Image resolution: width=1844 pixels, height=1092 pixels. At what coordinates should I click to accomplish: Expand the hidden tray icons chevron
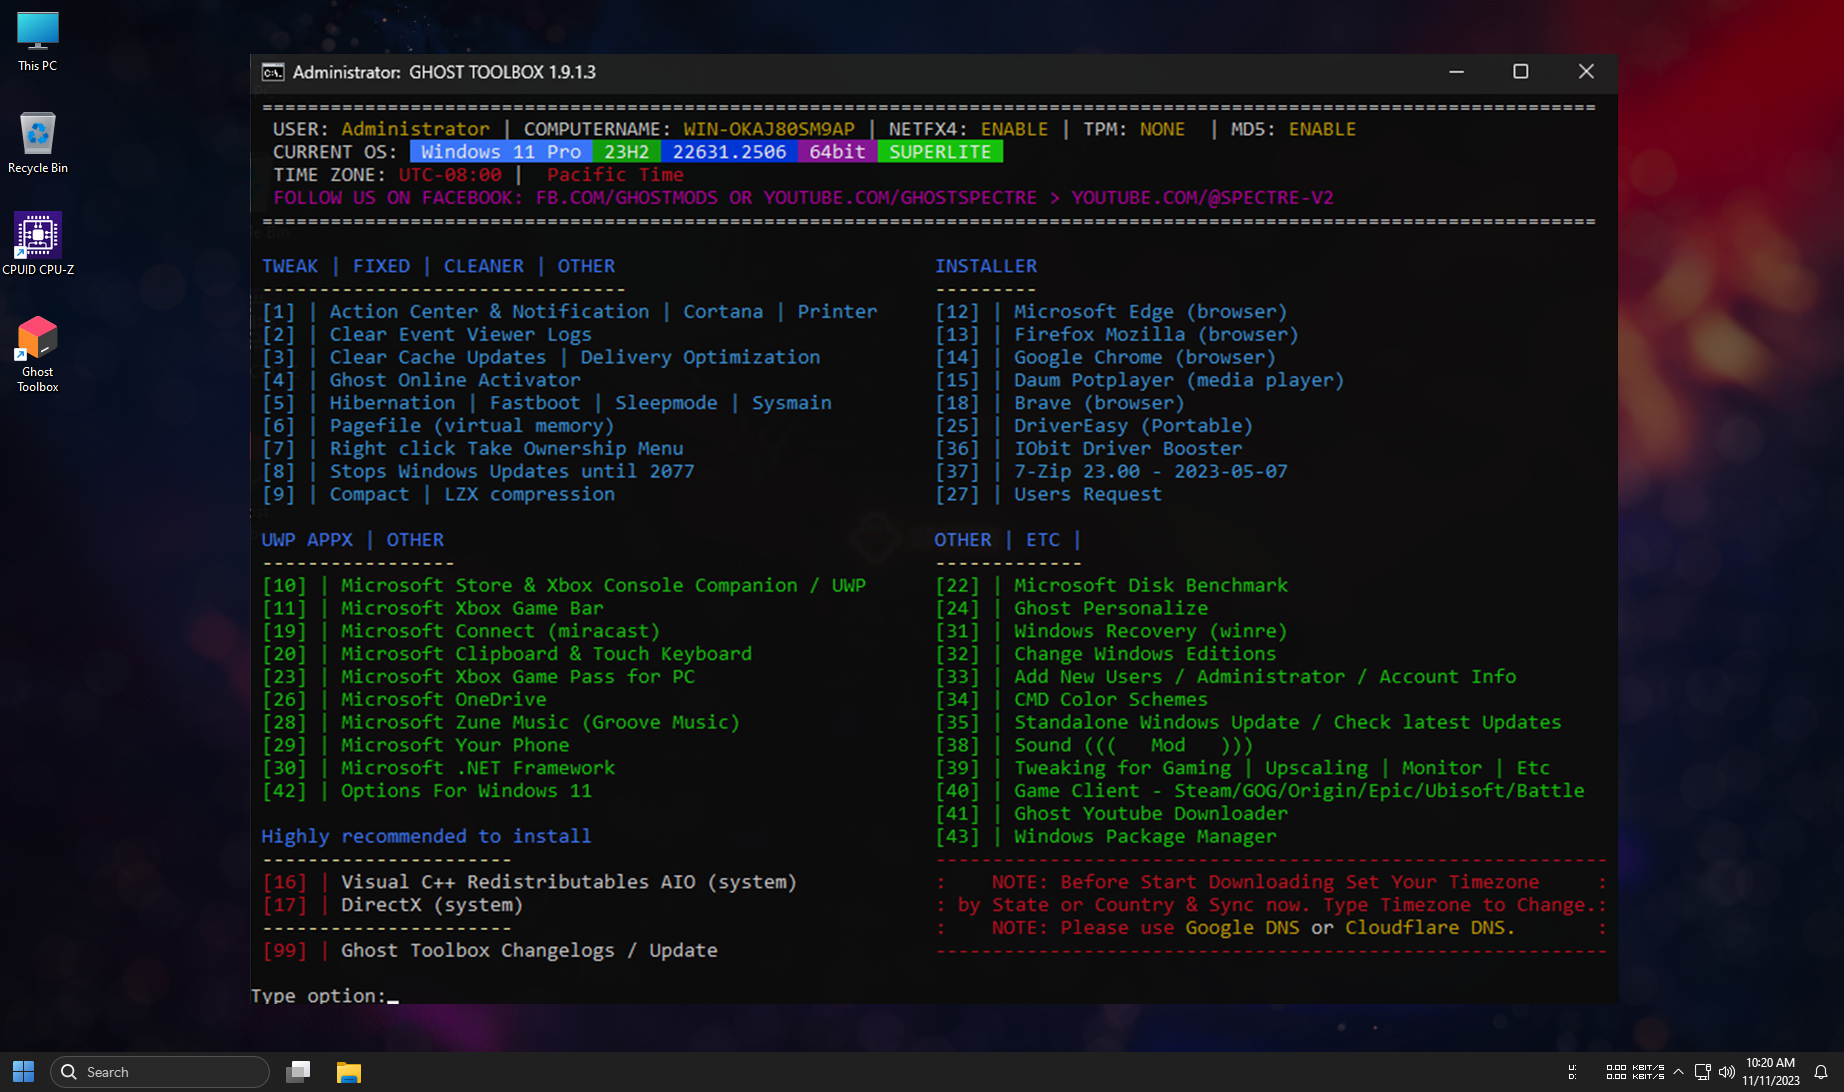(x=1678, y=1072)
